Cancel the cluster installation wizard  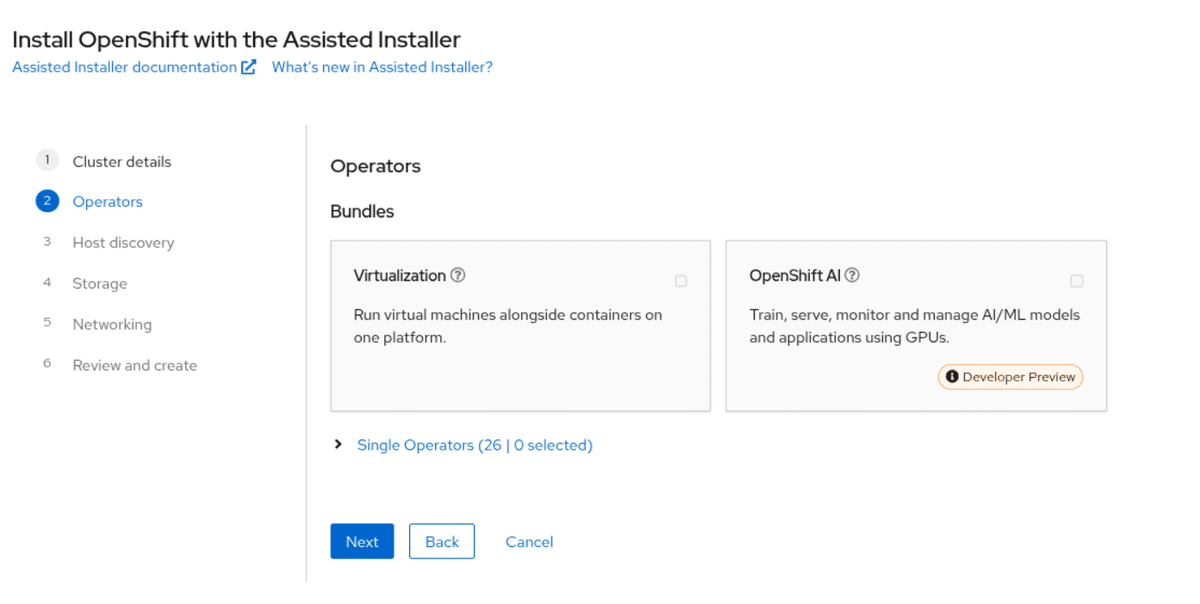click(529, 542)
